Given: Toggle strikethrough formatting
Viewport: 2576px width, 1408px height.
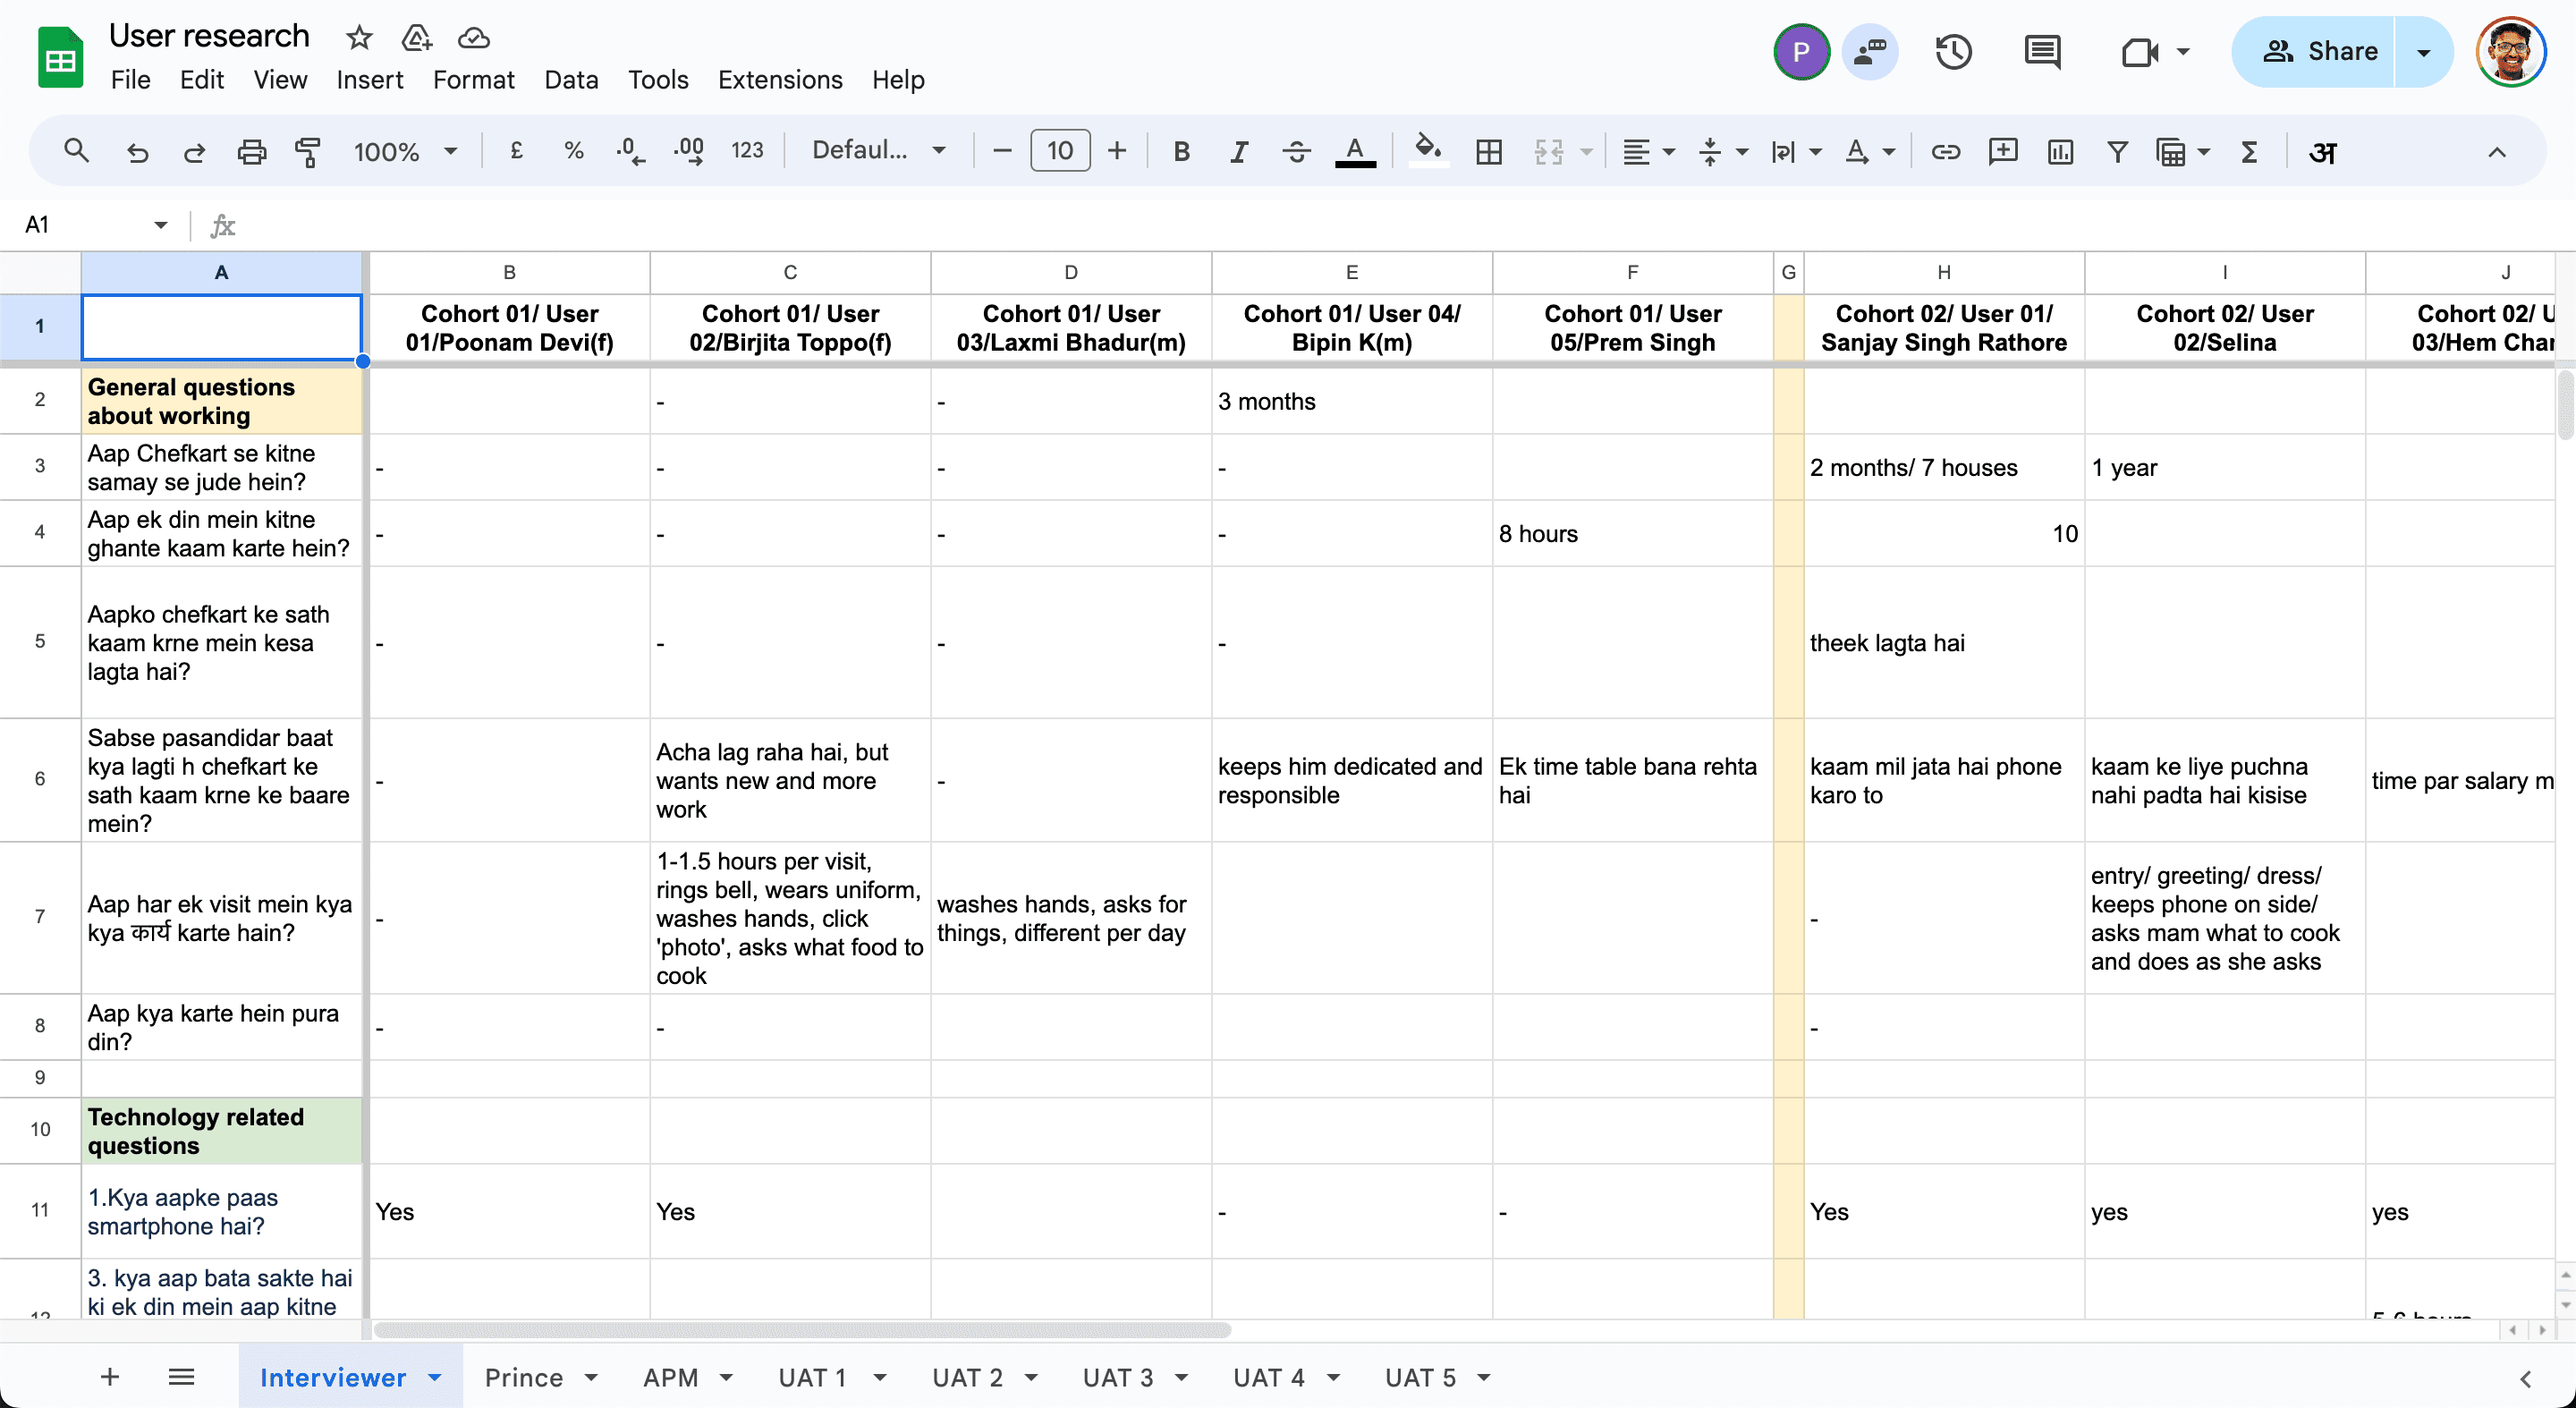Looking at the screenshot, I should [1296, 152].
